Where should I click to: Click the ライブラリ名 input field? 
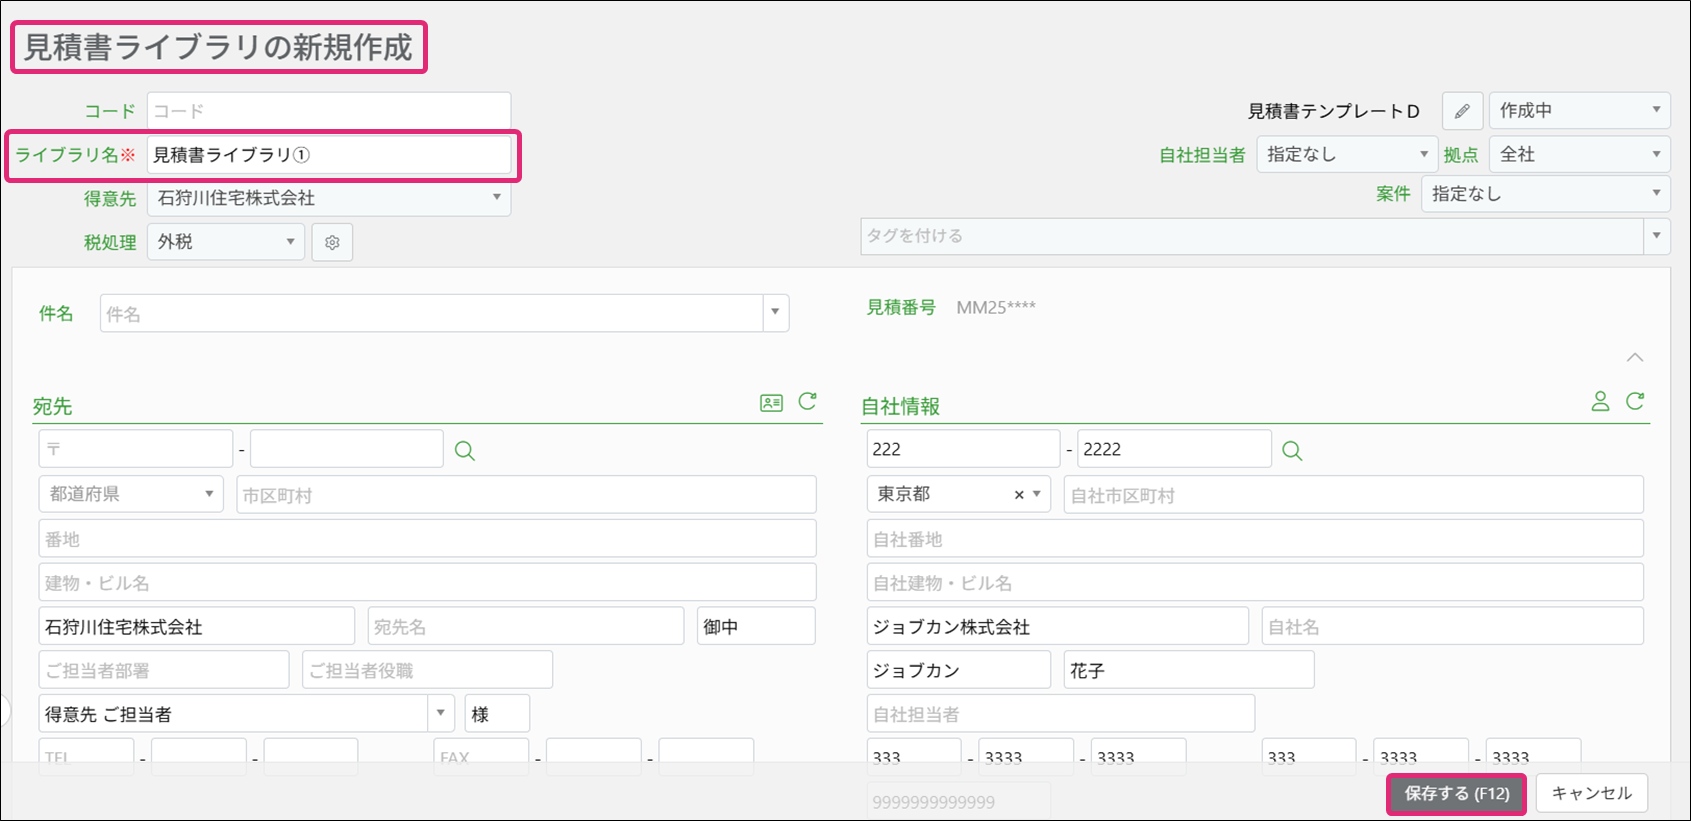coord(328,155)
